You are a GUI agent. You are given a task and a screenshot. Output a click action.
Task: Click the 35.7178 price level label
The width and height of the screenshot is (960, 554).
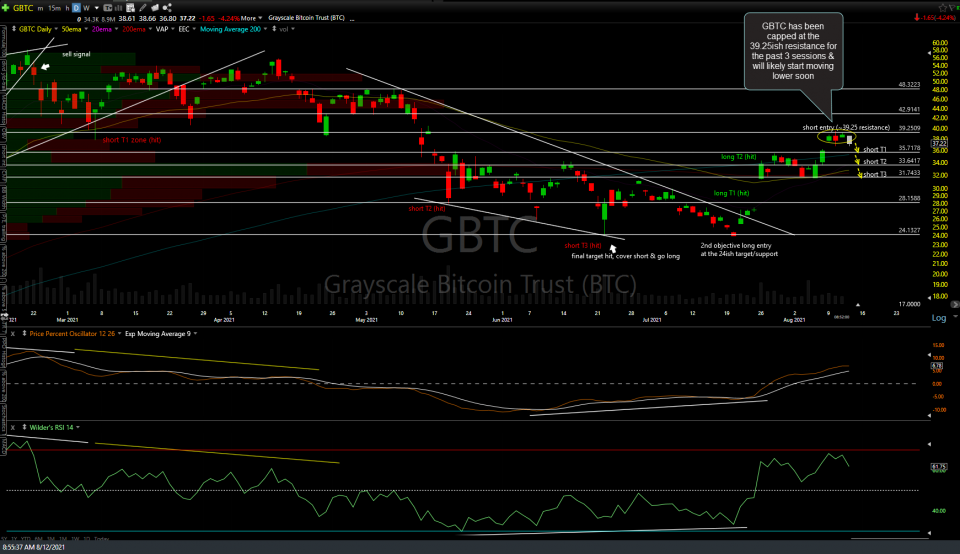pos(909,148)
